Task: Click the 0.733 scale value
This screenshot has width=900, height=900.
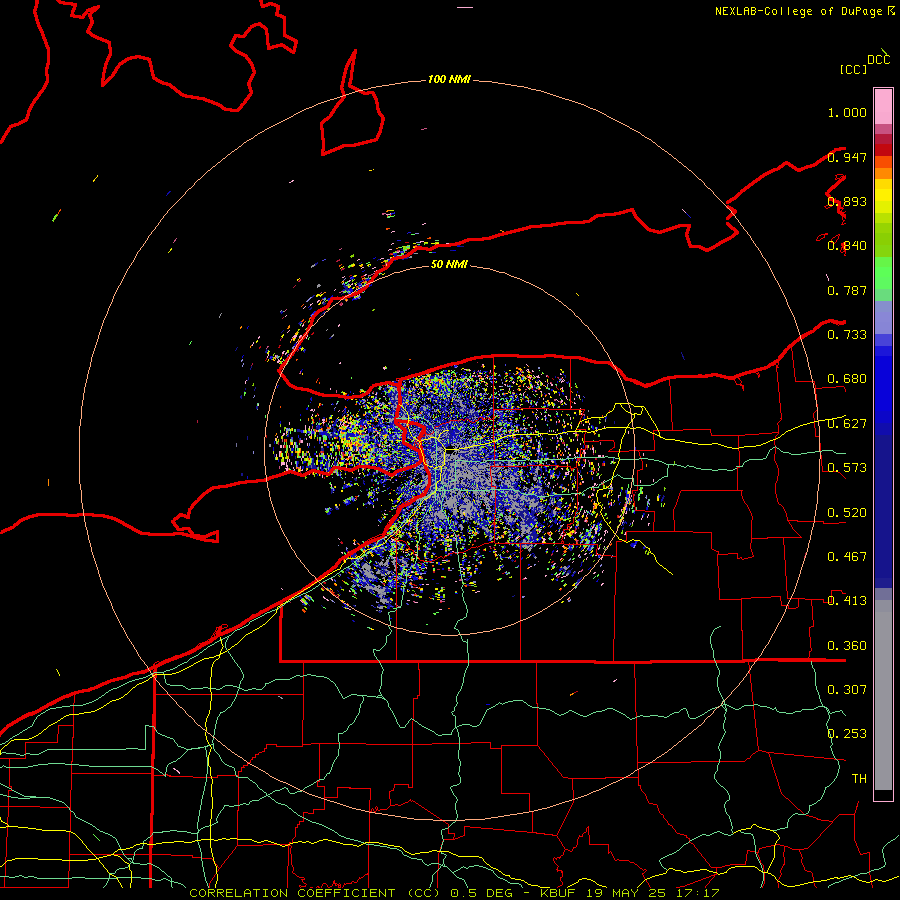Action: pos(847,335)
